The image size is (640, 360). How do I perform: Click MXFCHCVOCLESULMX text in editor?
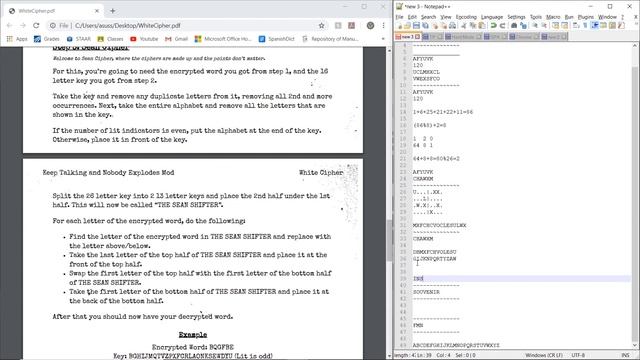tap(439, 225)
